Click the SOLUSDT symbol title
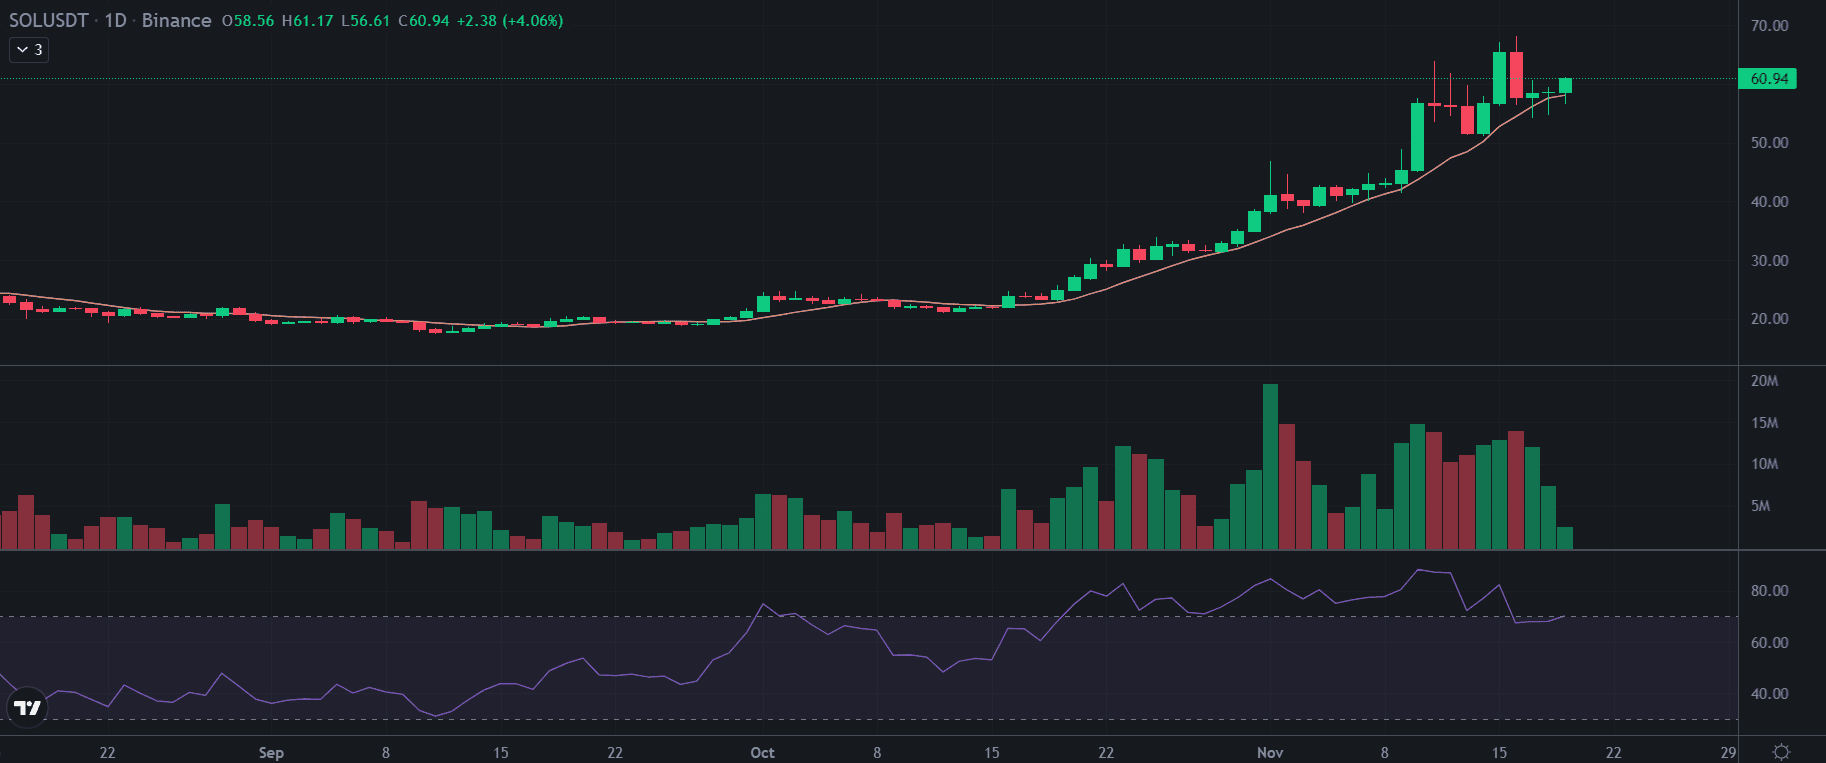1826x763 pixels. tap(48, 21)
